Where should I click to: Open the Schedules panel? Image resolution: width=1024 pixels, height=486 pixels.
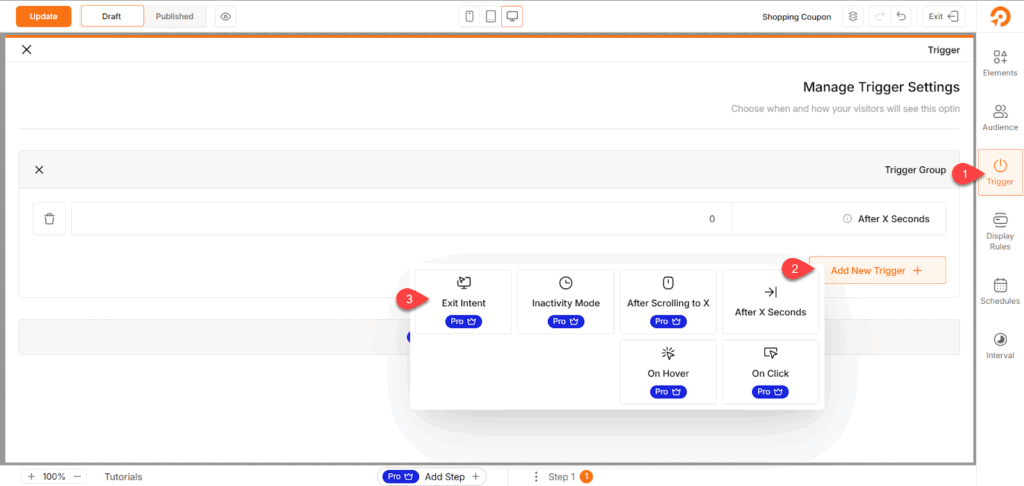[x=1000, y=290]
